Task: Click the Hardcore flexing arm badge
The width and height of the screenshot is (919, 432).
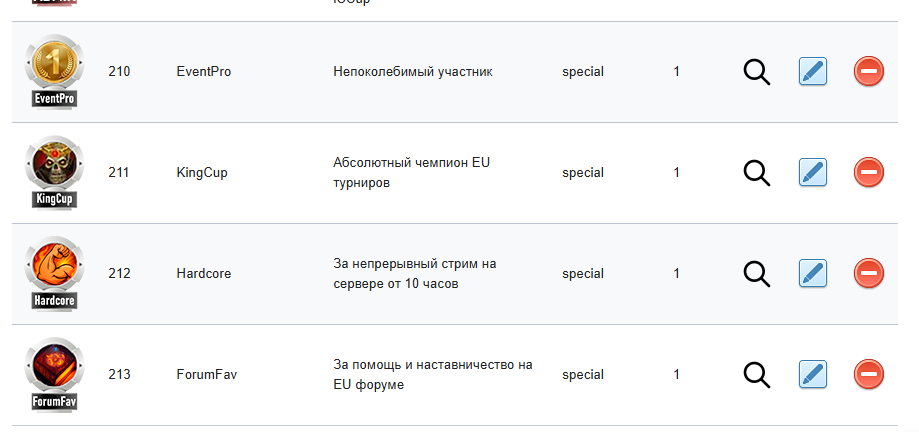Action: (x=55, y=273)
